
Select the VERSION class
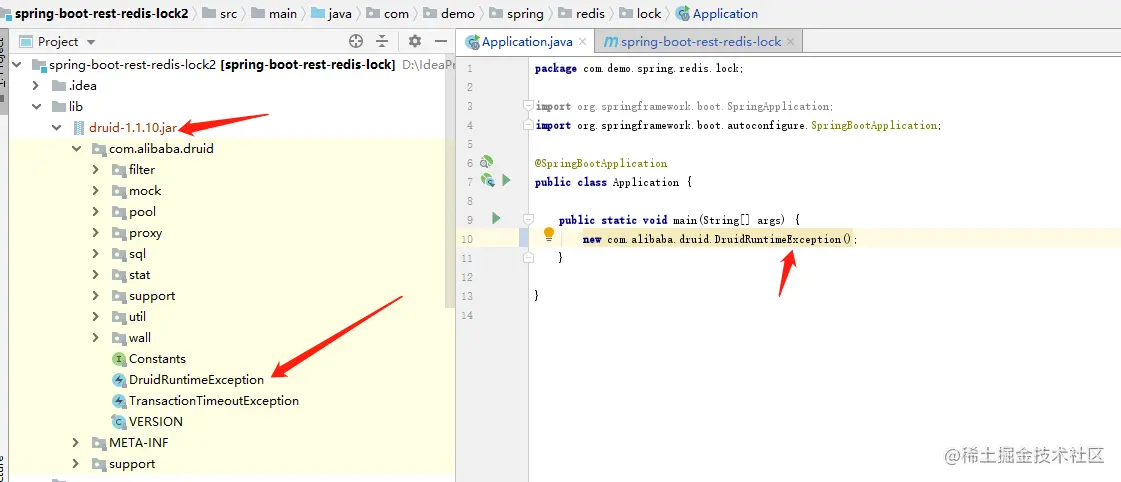coord(156,421)
